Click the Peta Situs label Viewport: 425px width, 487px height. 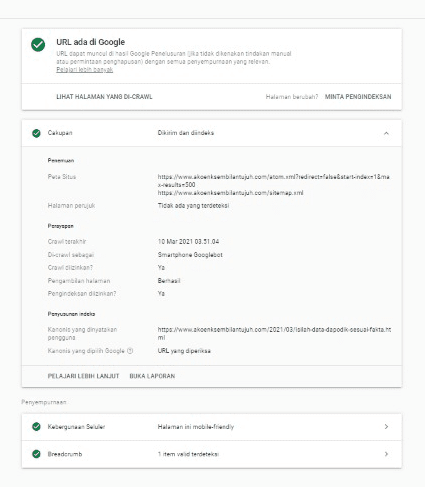62,177
